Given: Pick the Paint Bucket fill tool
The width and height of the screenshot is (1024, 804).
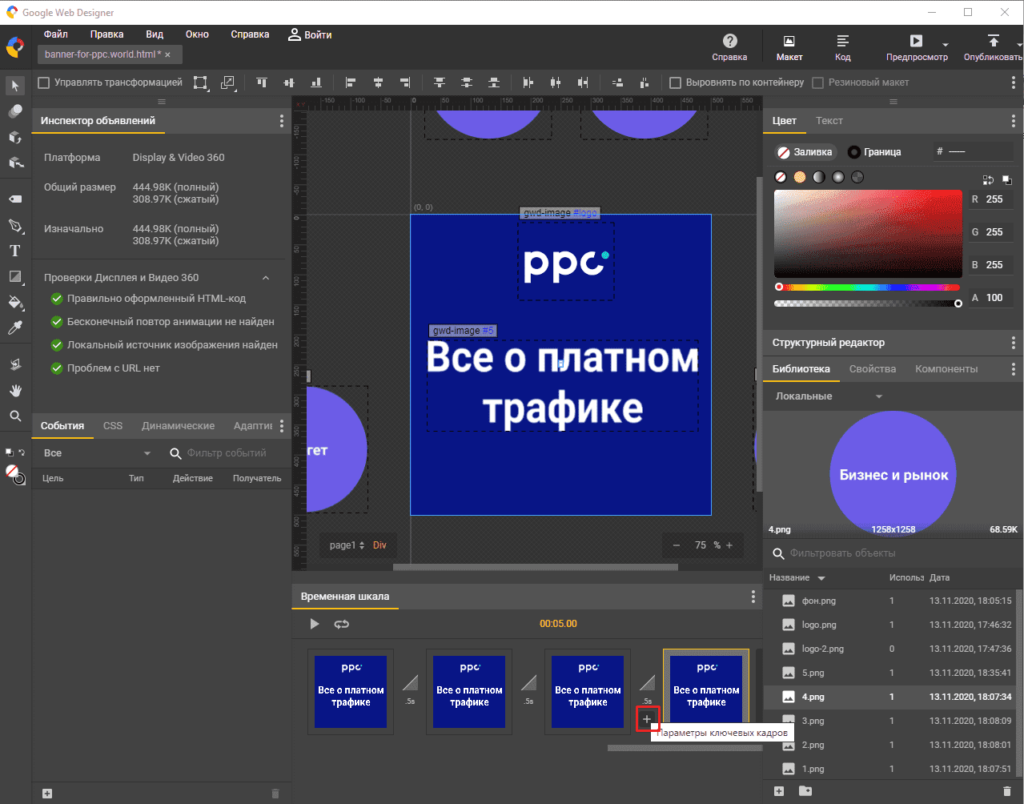Looking at the screenshot, I should [x=15, y=302].
